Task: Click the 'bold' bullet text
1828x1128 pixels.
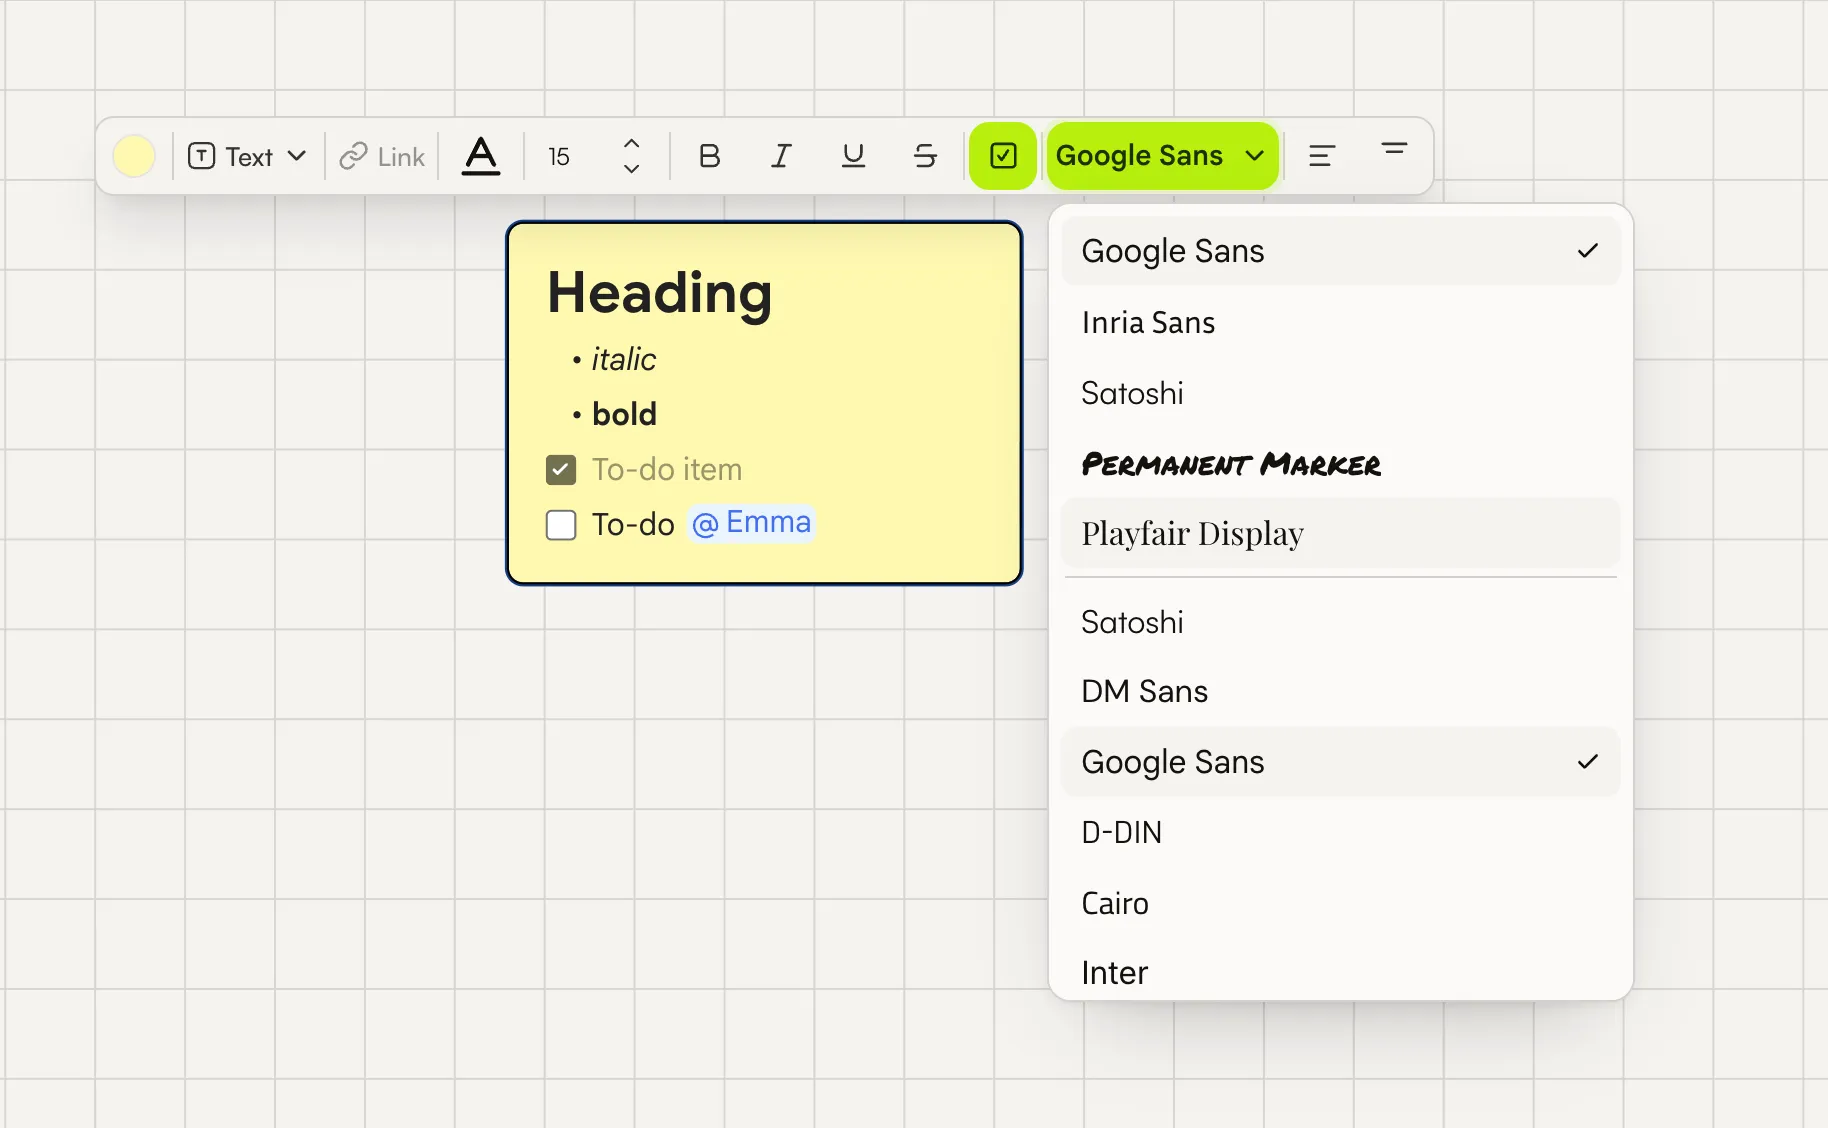Action: pos(624,414)
